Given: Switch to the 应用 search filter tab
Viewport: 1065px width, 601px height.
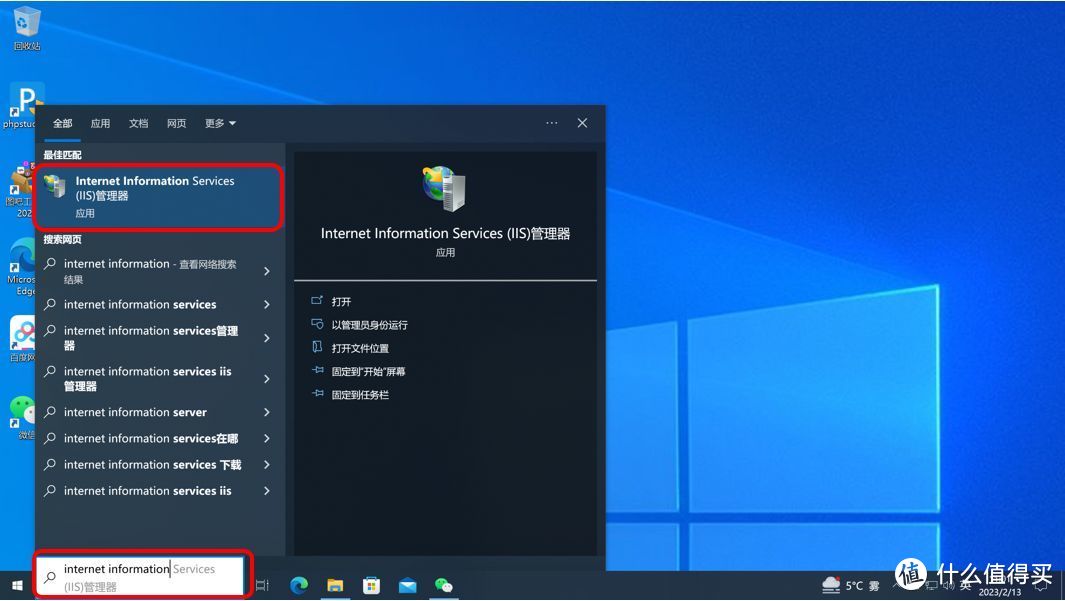Looking at the screenshot, I should [x=99, y=123].
